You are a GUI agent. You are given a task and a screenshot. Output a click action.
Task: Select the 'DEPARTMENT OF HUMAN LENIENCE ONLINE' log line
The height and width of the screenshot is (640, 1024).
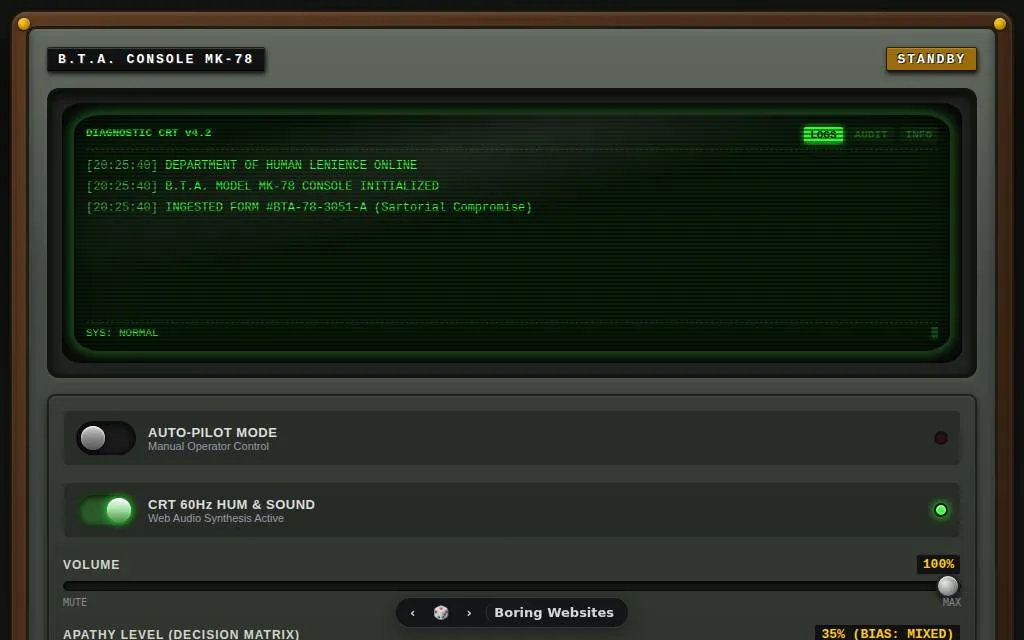tap(251, 165)
